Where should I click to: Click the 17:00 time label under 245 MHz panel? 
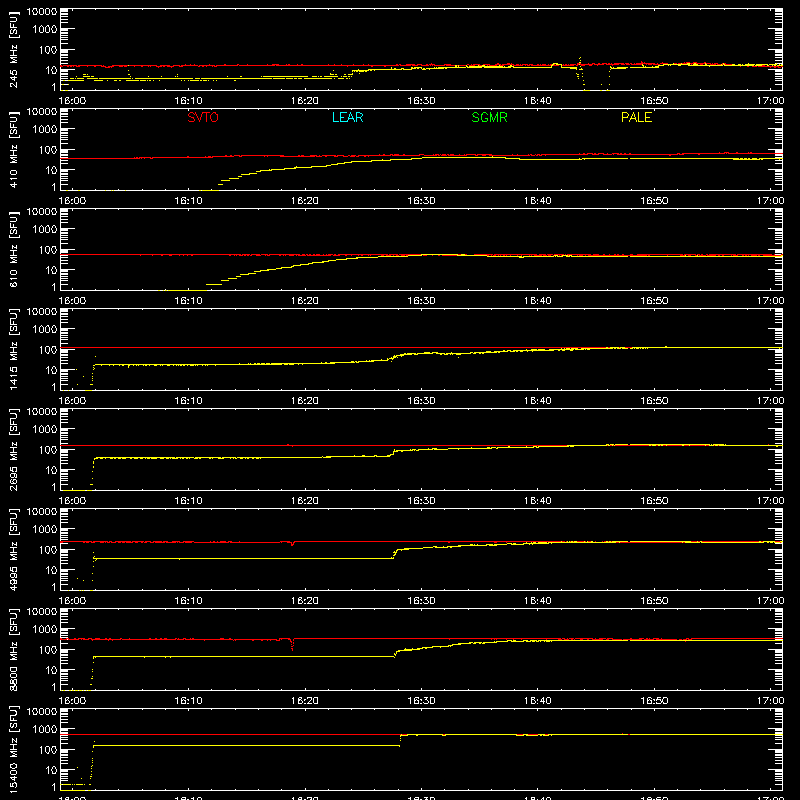coord(770,101)
